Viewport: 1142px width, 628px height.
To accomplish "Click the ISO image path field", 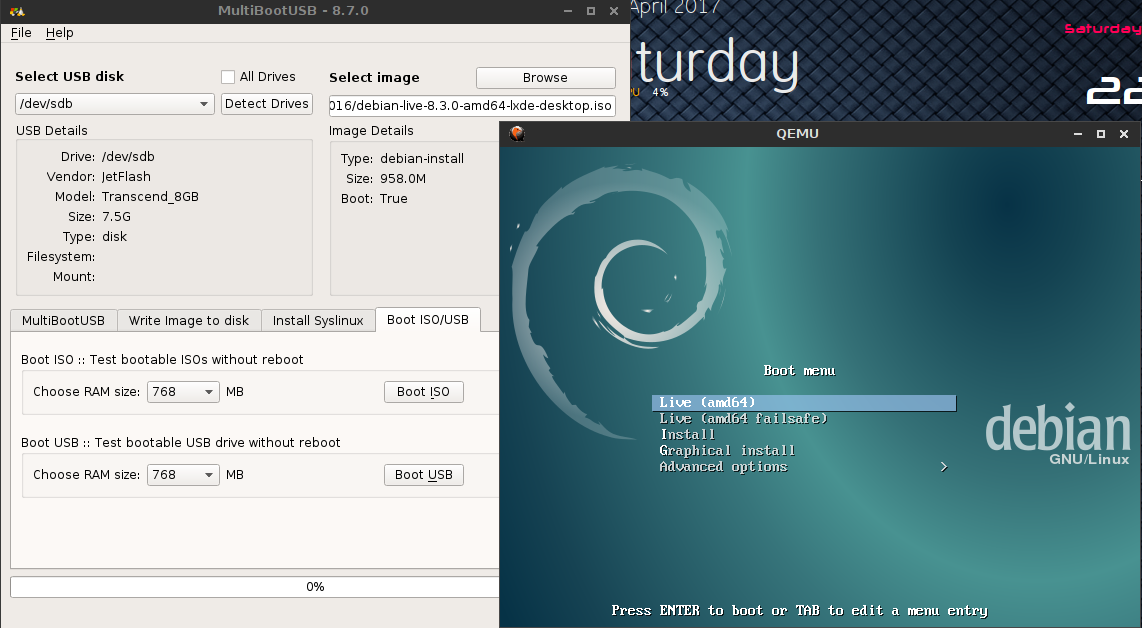I will [472, 106].
